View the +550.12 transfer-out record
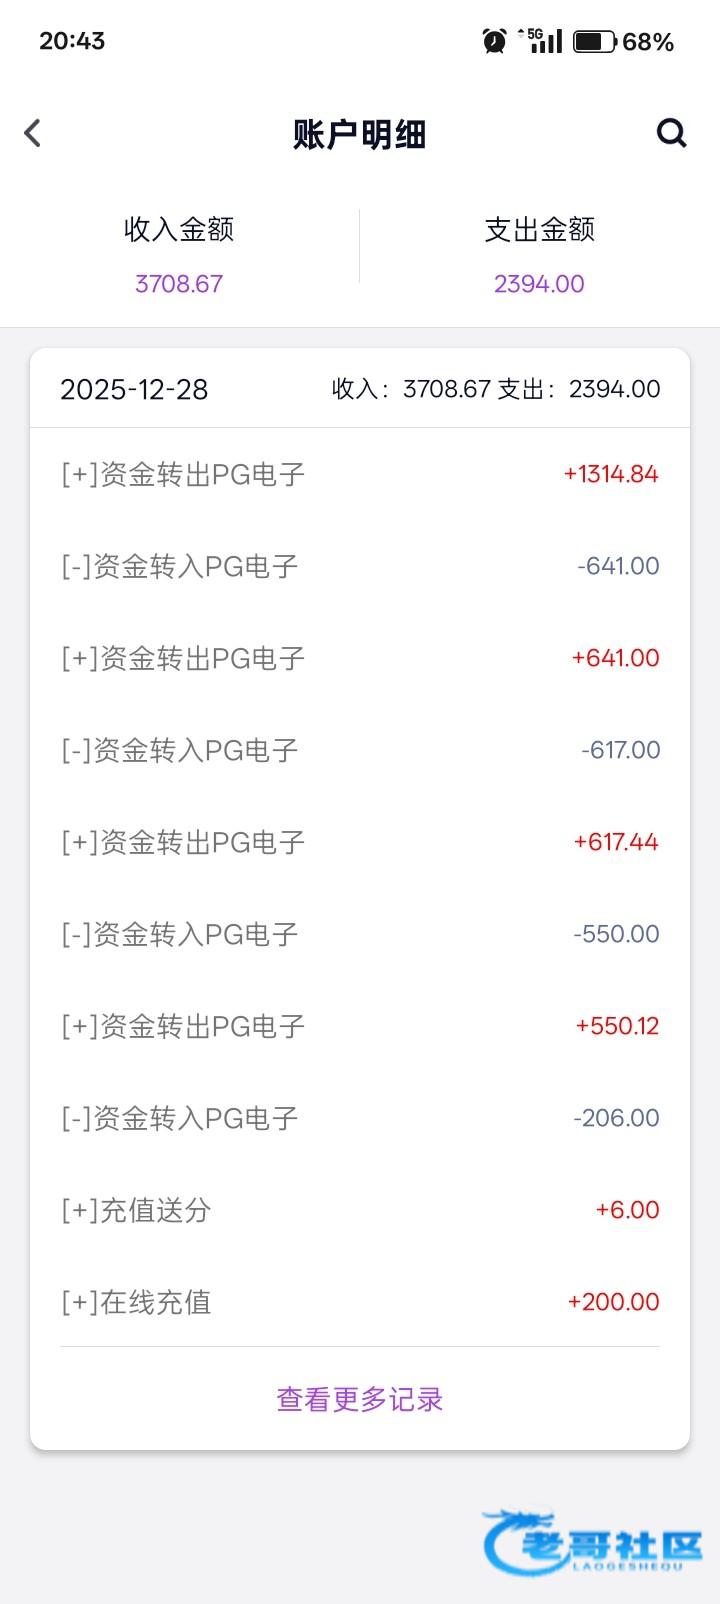The image size is (720, 1604). tap(360, 1026)
